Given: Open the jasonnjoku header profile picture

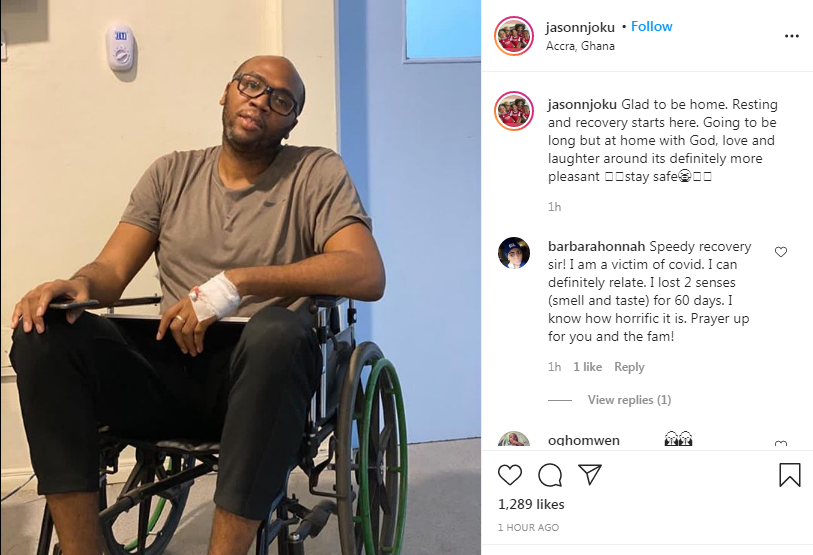Looking at the screenshot, I should click(x=514, y=36).
